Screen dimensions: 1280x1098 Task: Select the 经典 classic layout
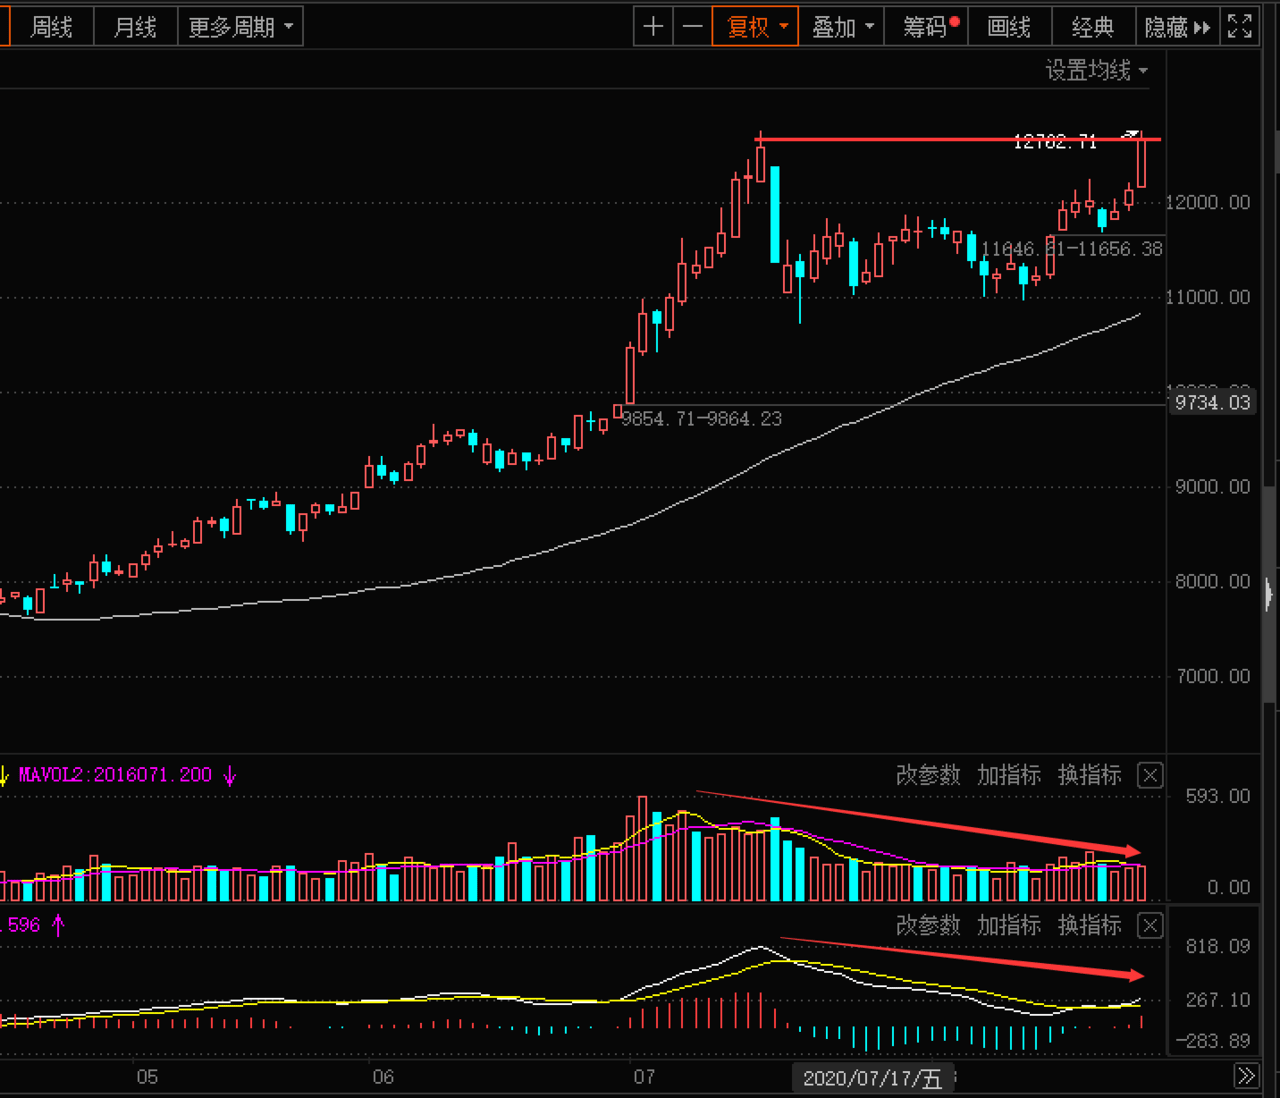pyautogui.click(x=1093, y=27)
